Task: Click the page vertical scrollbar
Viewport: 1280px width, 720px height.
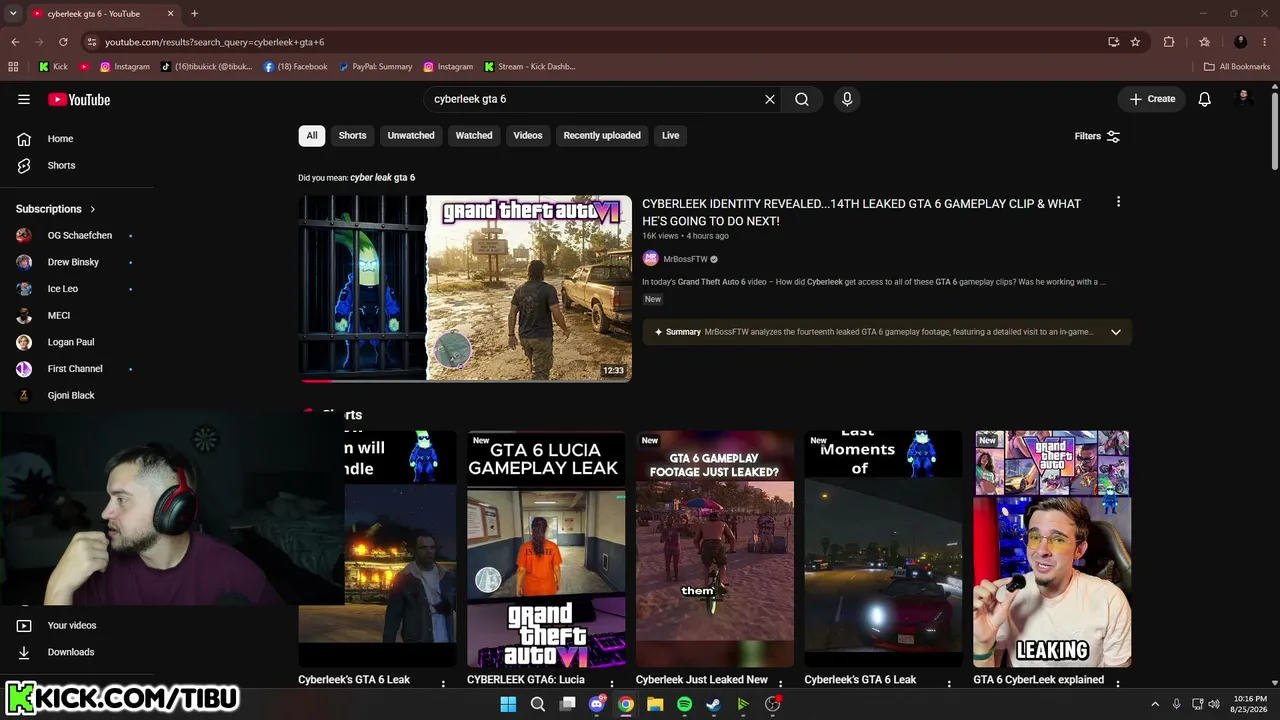Action: click(1274, 130)
